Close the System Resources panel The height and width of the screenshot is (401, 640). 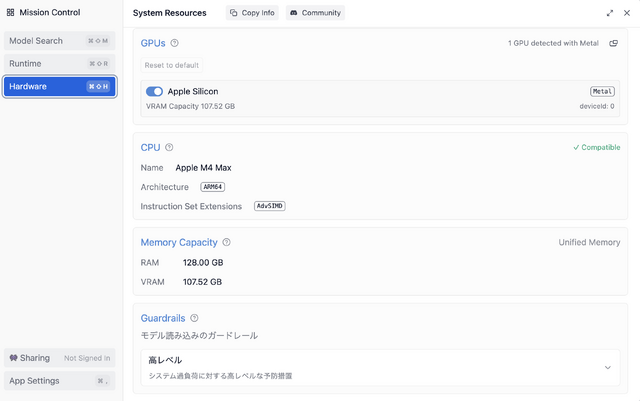pyautogui.click(x=627, y=13)
